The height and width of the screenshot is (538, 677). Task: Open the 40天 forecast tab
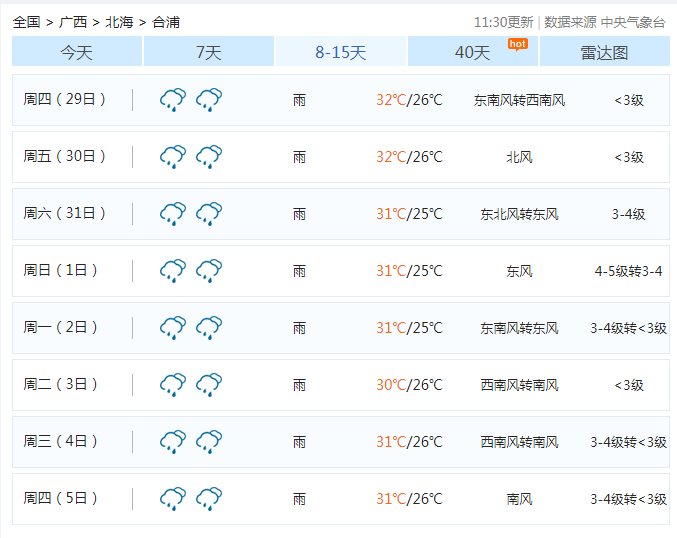[x=472, y=52]
